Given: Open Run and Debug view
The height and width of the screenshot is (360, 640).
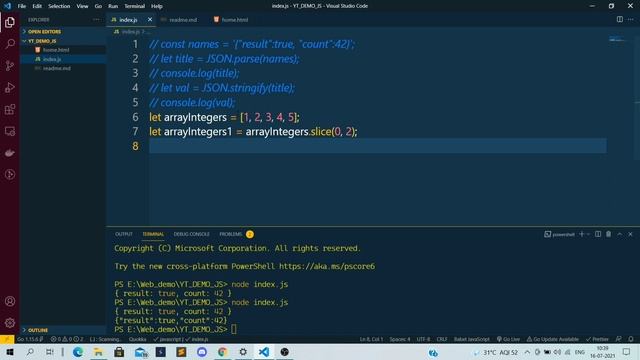Looking at the screenshot, I should 10,87.
